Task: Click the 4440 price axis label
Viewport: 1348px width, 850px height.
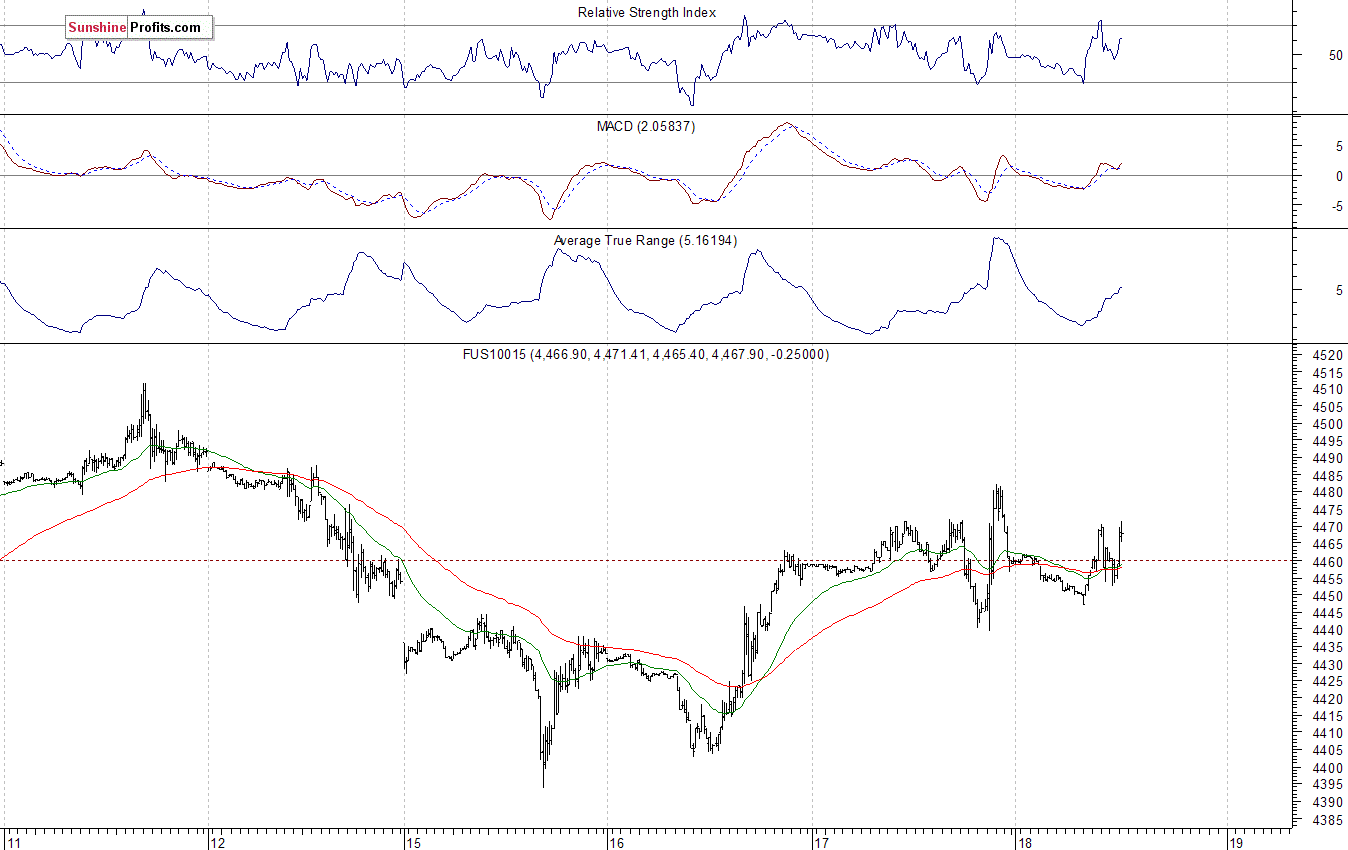Action: coord(1330,631)
